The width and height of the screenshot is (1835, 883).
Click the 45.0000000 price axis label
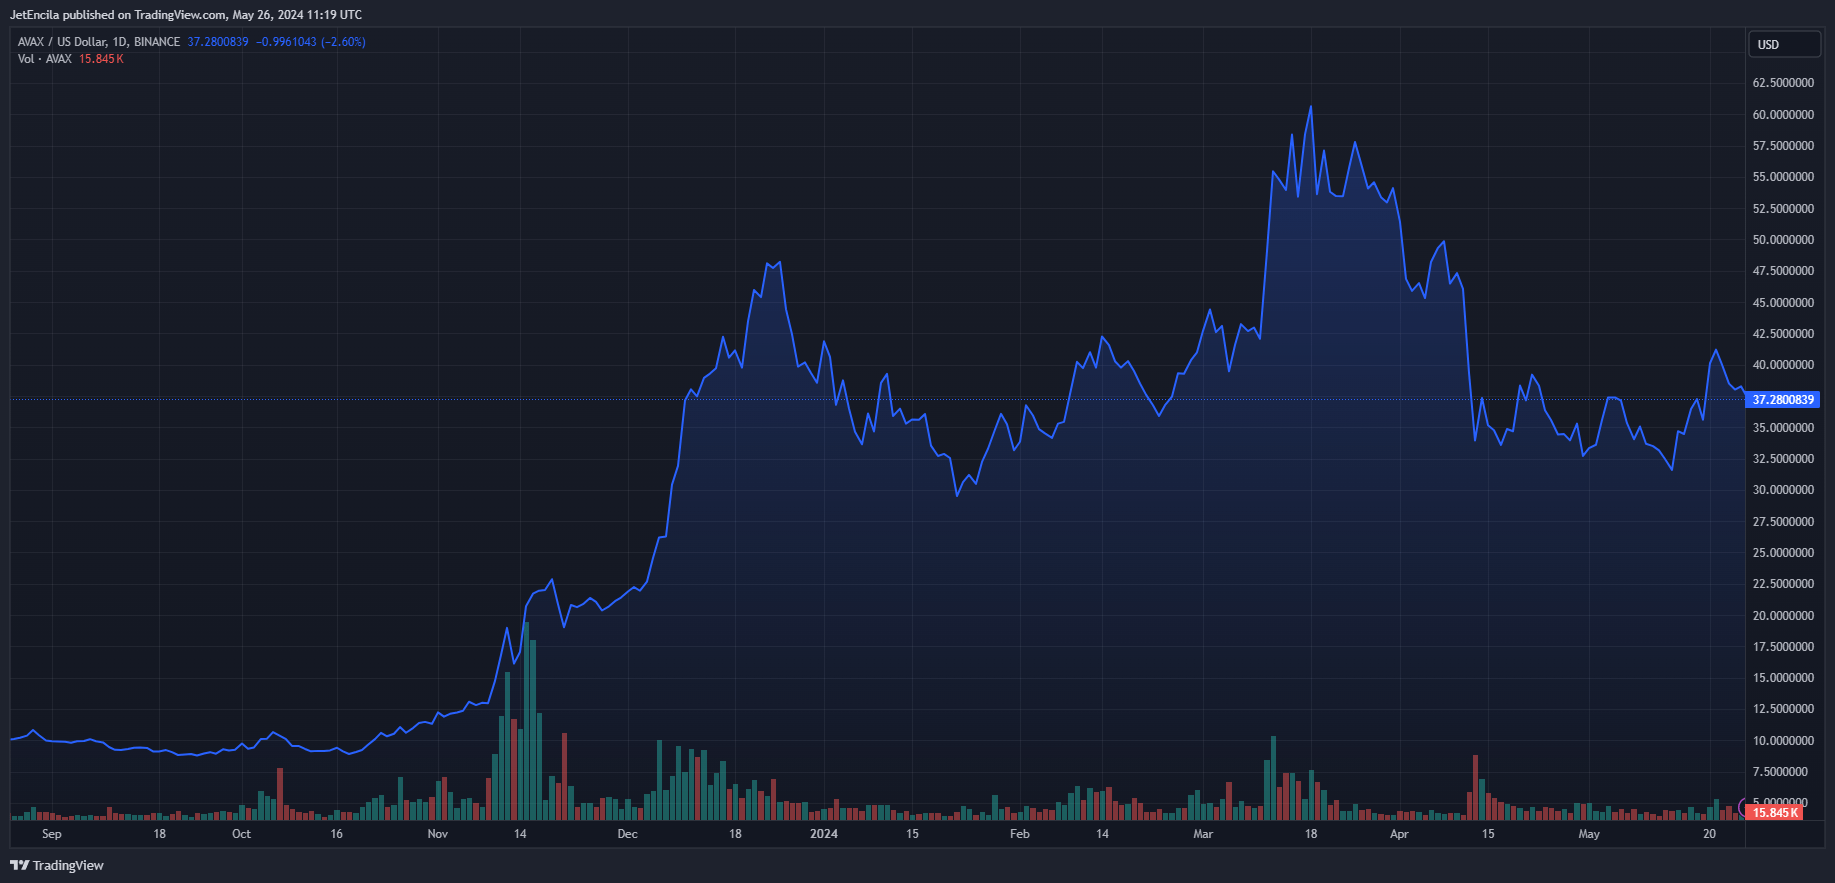[1783, 303]
